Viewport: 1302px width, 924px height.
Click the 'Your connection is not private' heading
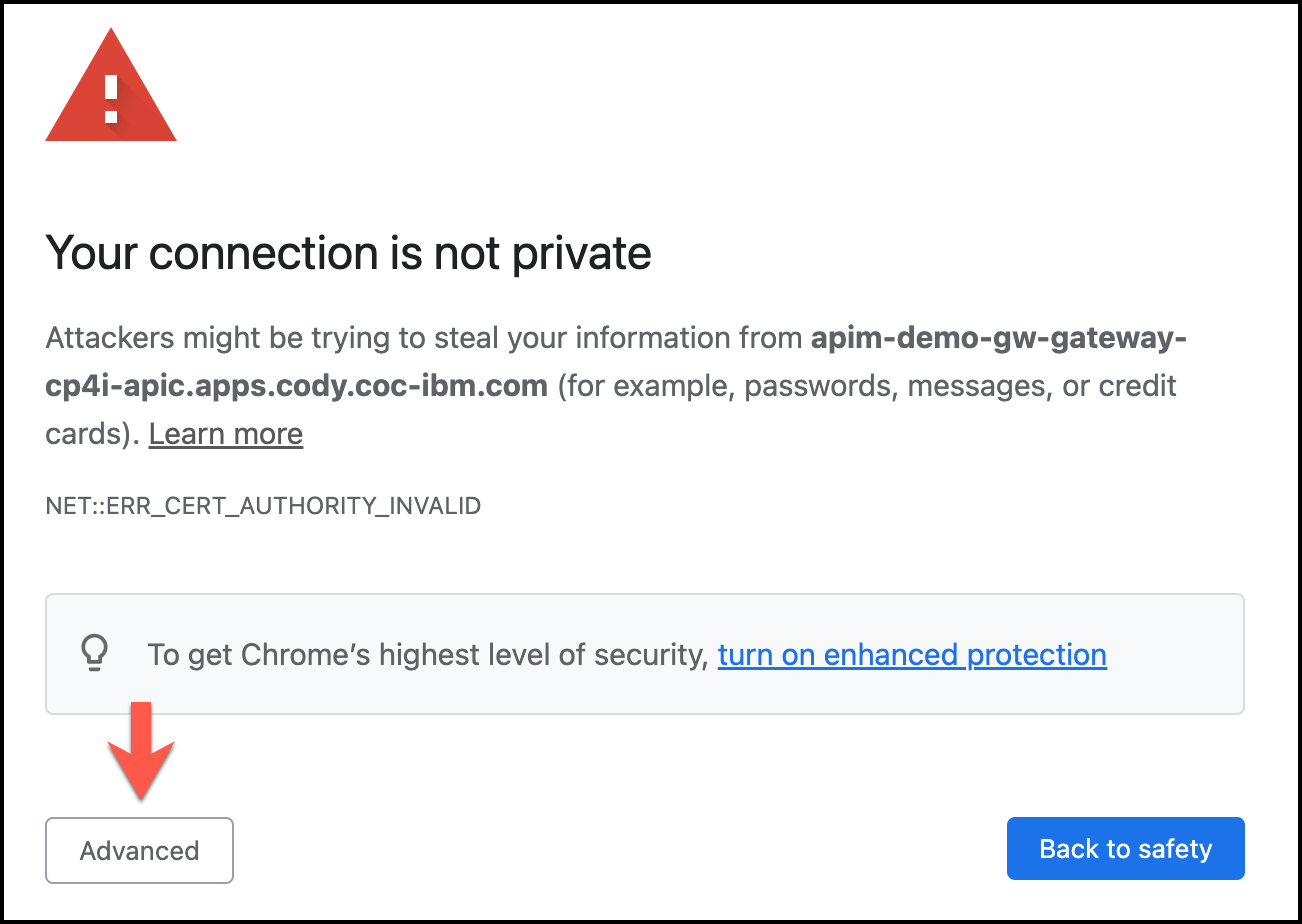349,253
